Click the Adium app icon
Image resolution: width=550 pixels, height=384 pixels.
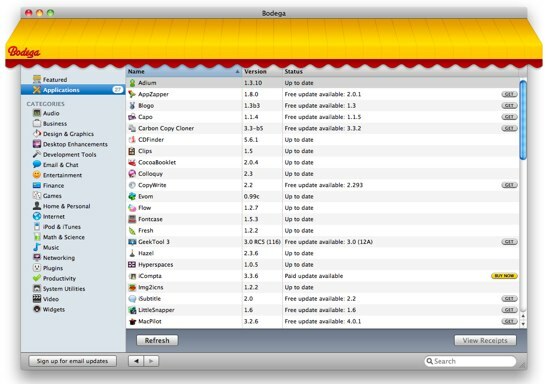pyautogui.click(x=132, y=83)
